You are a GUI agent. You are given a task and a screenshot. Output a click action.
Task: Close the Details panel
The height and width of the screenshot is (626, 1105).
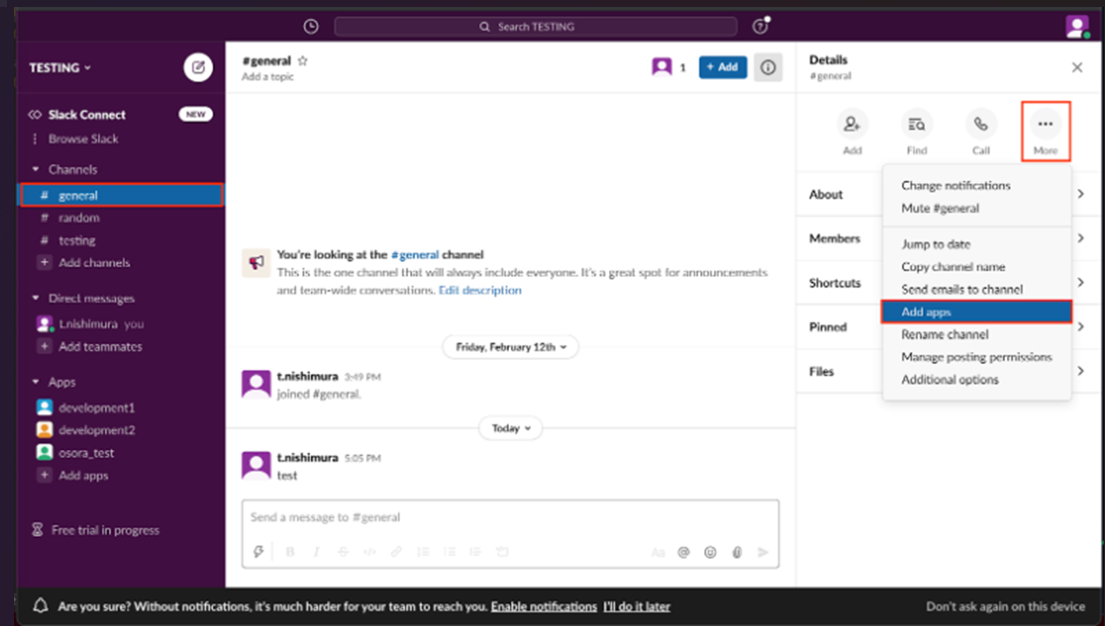(1077, 68)
